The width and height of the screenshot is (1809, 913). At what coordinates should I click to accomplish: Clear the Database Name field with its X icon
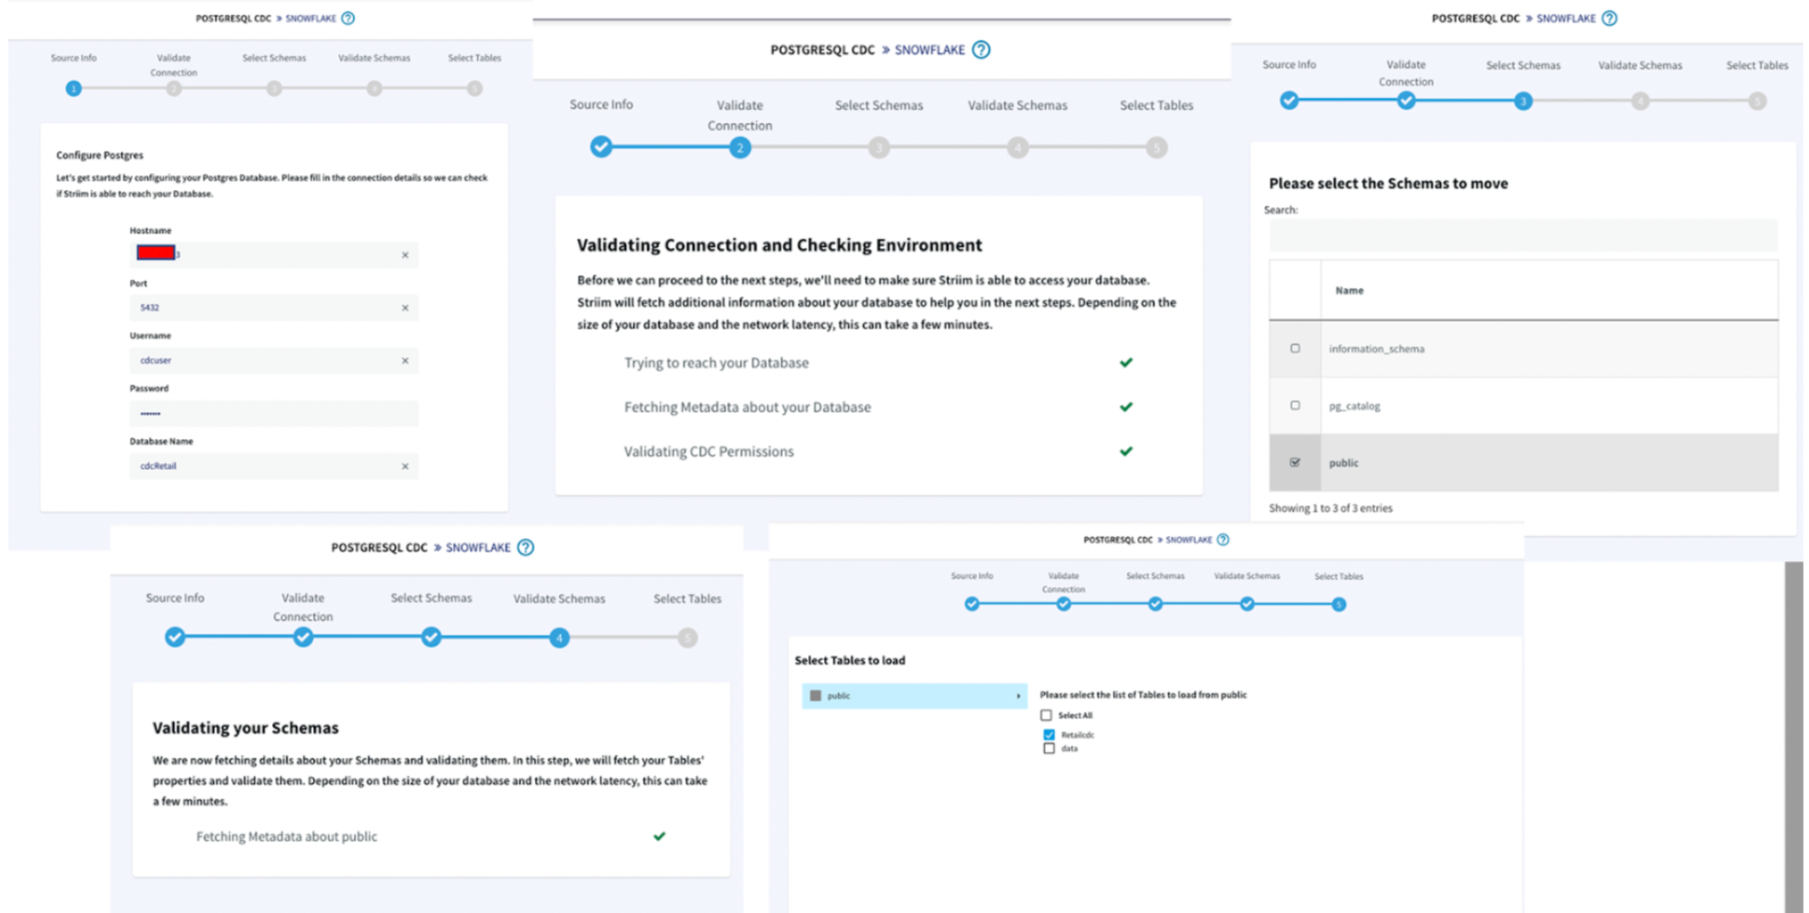(x=405, y=466)
